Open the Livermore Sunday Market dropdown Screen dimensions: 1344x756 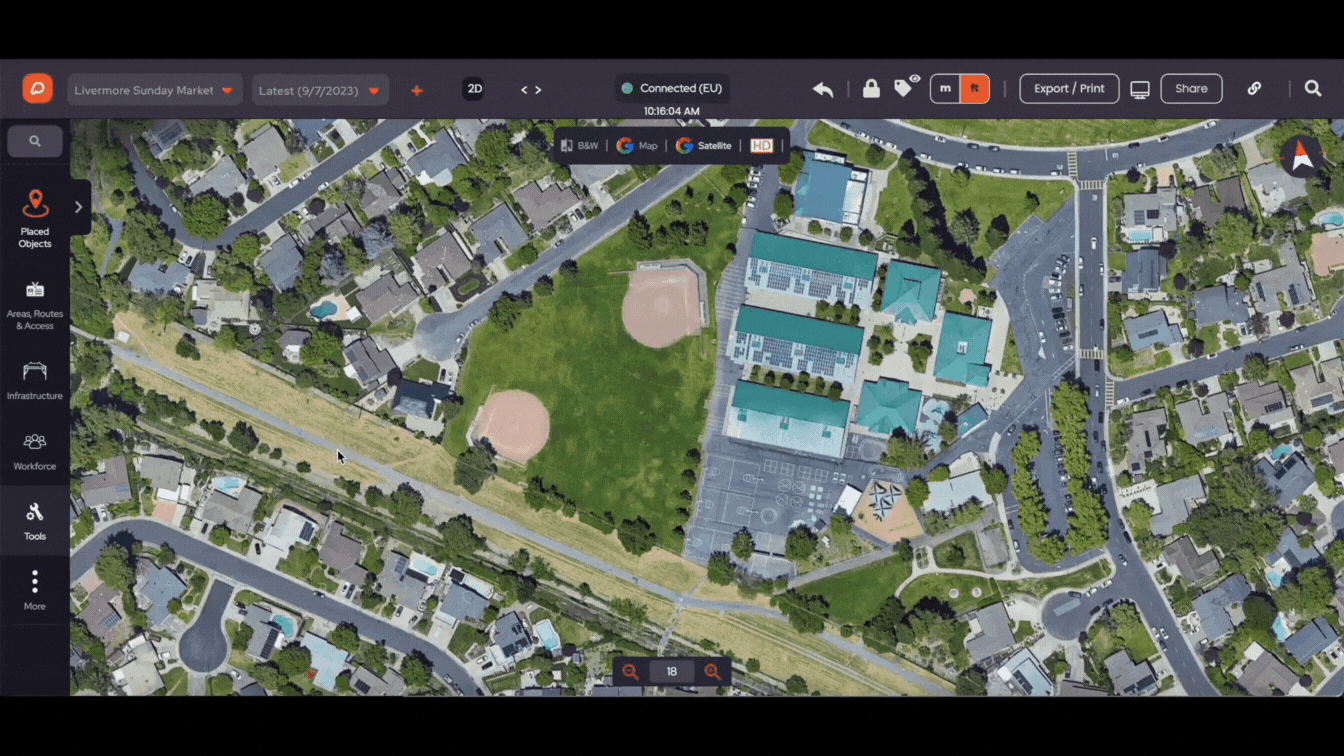pyautogui.click(x=155, y=90)
